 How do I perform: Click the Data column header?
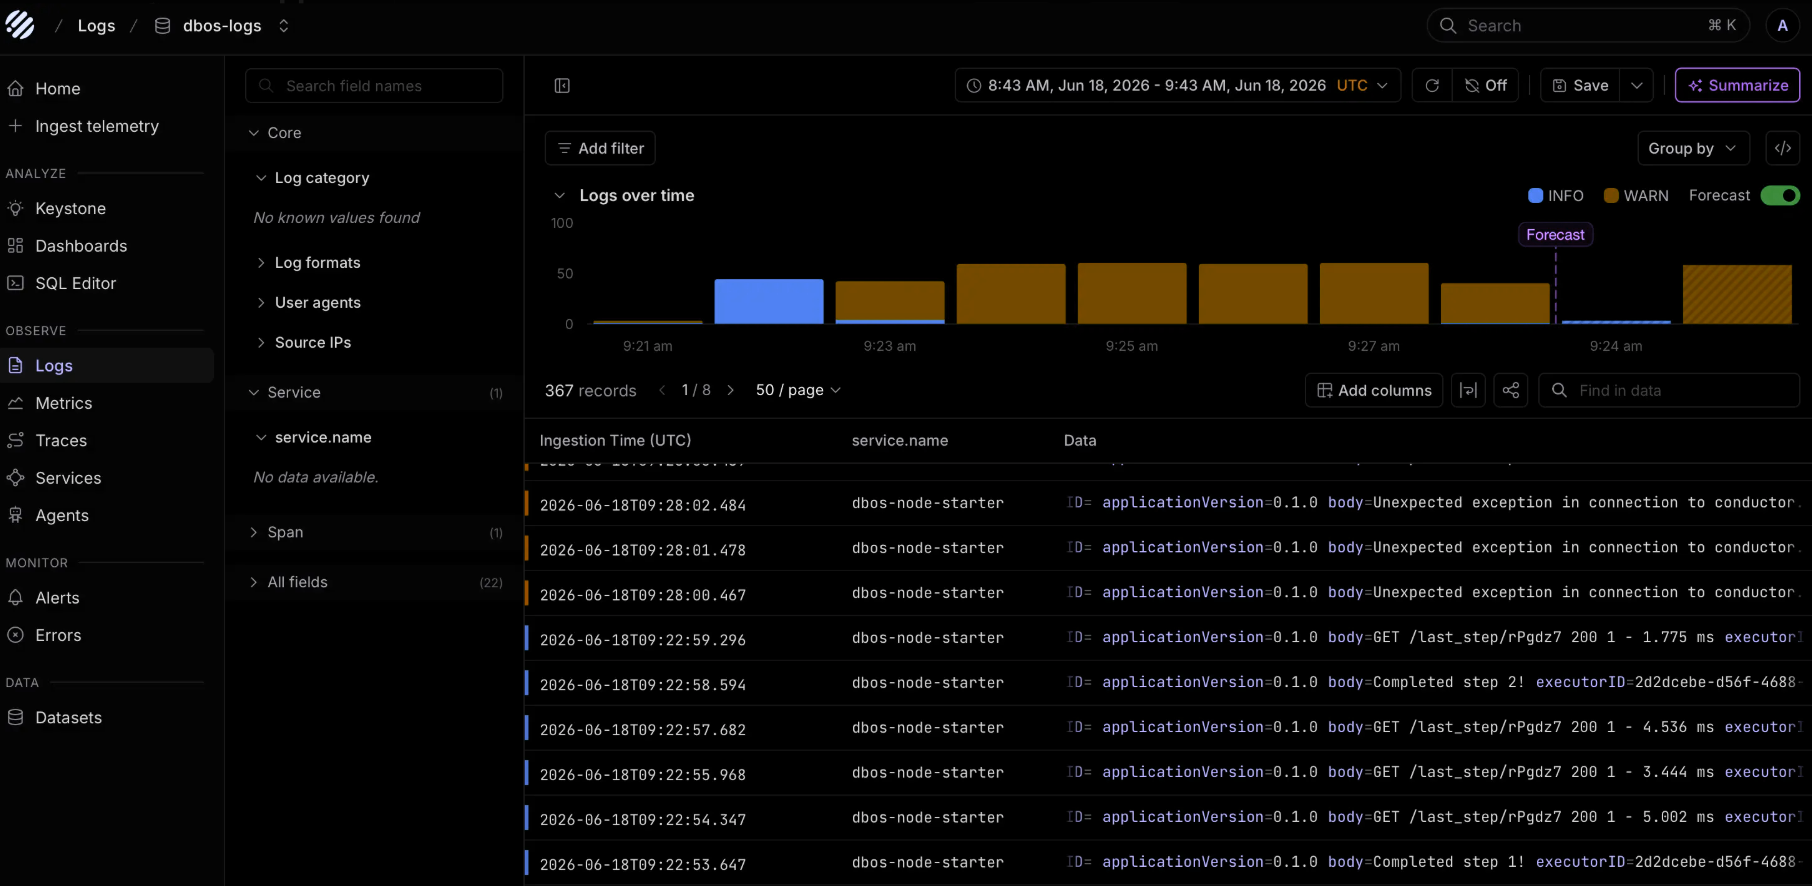[1080, 441]
